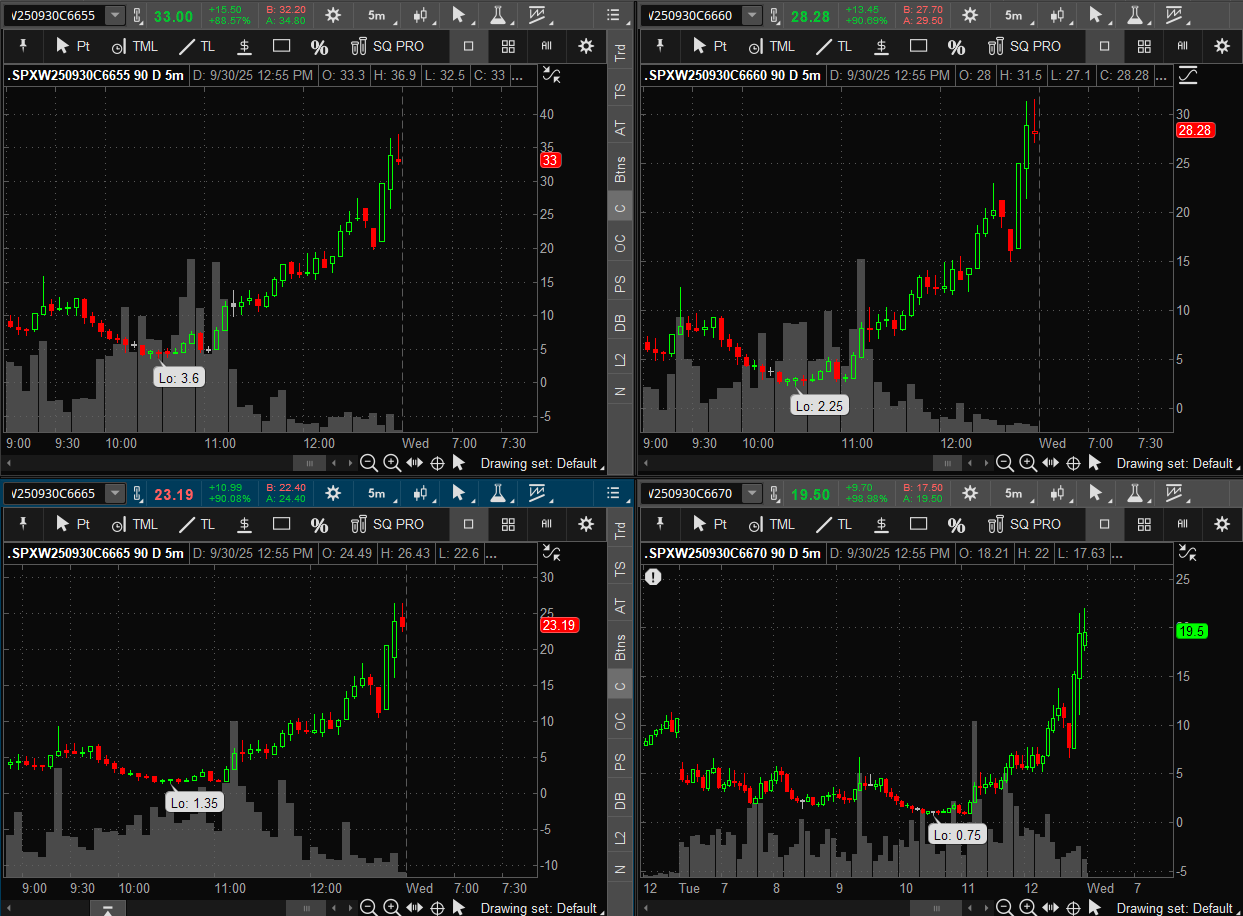This screenshot has width=1243, height=916.
Task: Open Drawing set Default menu on C6660 chart
Action: point(1177,463)
